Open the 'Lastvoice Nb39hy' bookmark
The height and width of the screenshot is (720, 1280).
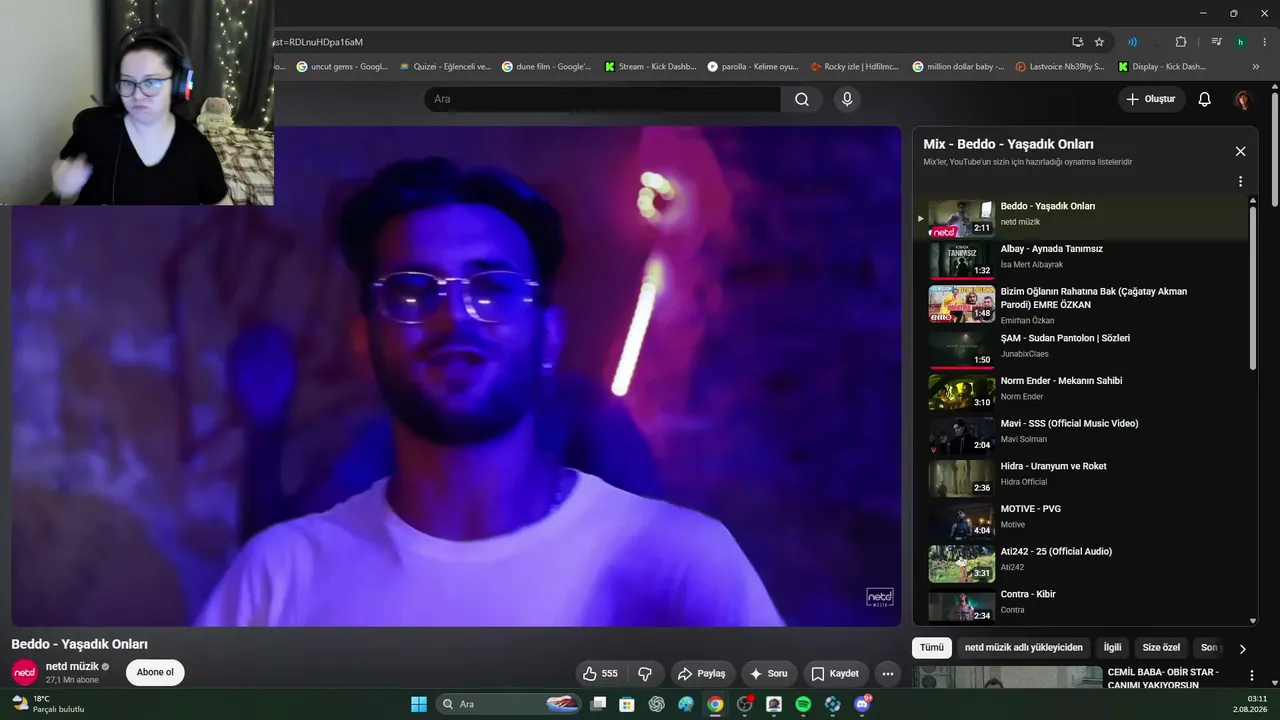tap(1060, 67)
